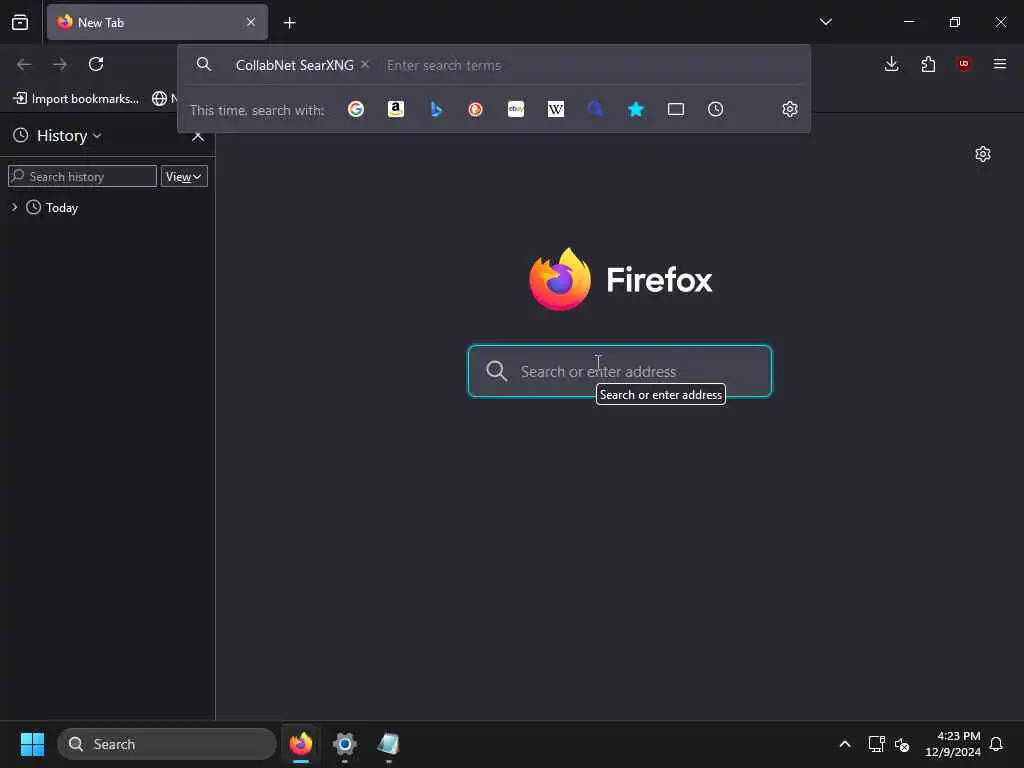The image size is (1024, 768).
Task: Search within bookmarks using the star icon
Action: 635,109
